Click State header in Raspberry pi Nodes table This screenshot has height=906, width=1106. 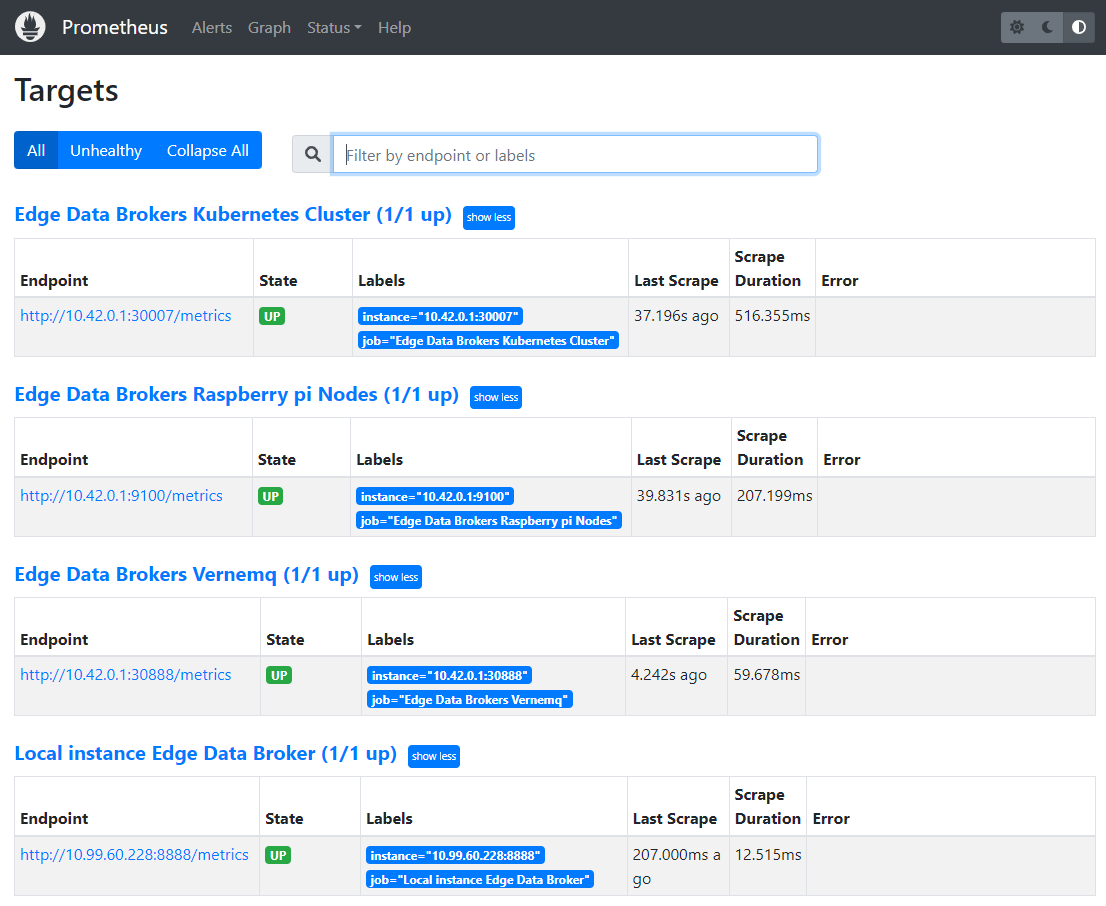pyautogui.click(x=276, y=459)
